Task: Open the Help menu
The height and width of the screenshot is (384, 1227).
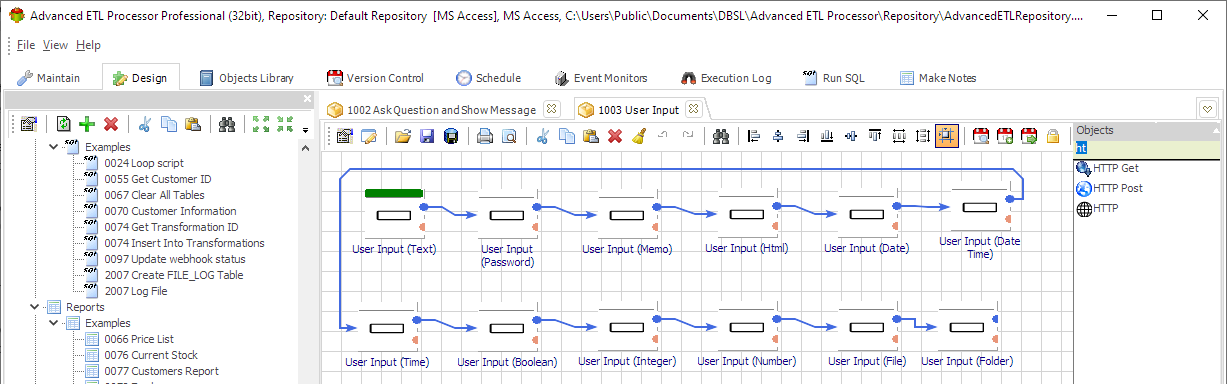Action: point(89,45)
